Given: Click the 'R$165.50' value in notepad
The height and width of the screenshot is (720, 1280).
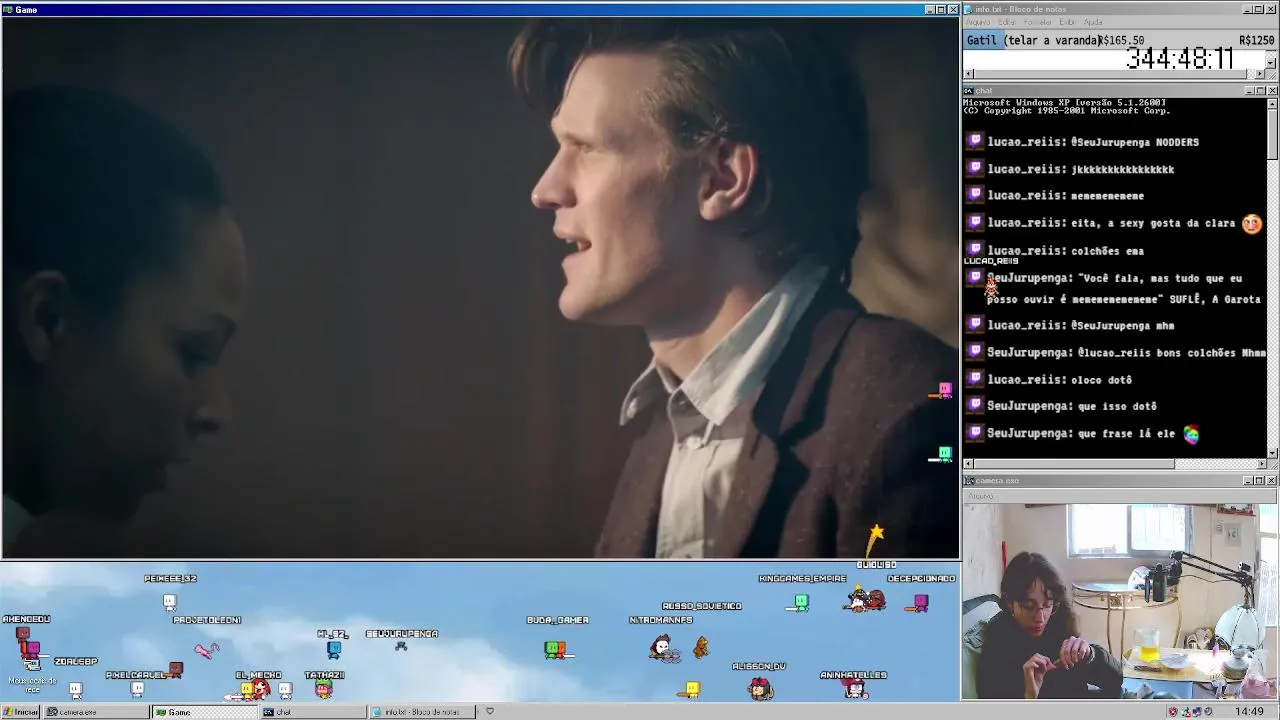Looking at the screenshot, I should [1120, 40].
